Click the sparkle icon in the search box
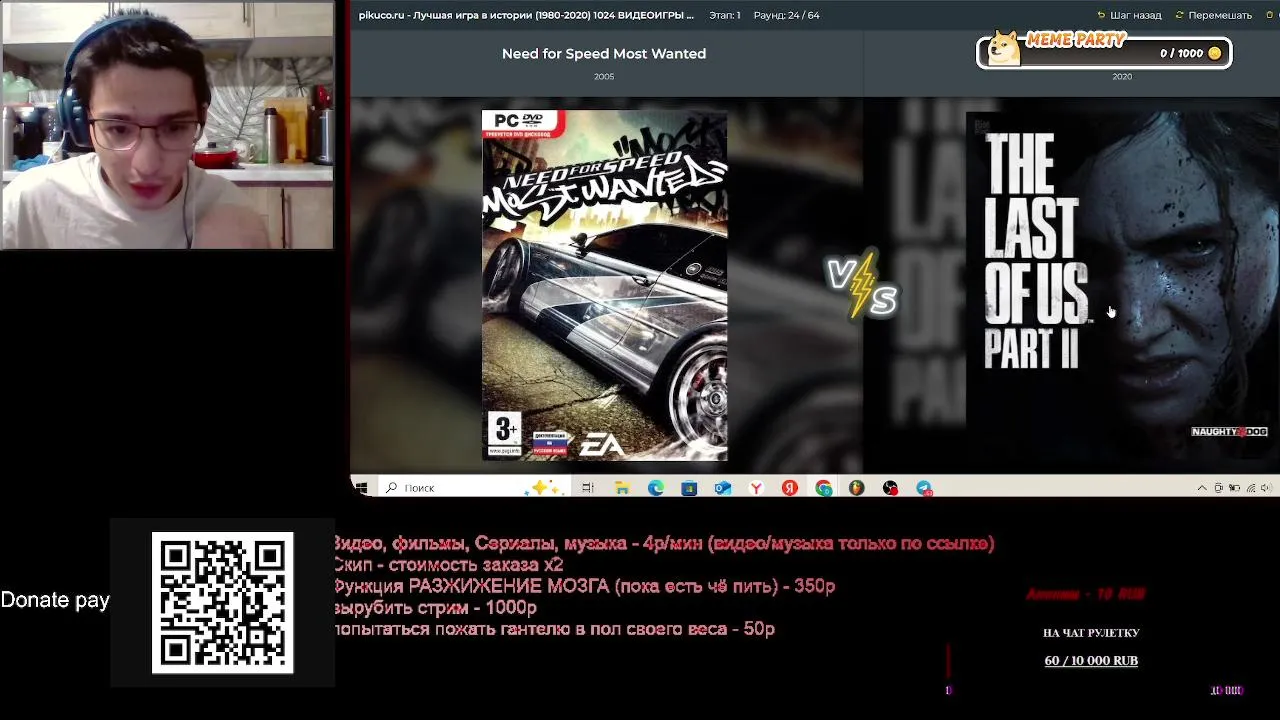1280x720 pixels. coord(545,487)
